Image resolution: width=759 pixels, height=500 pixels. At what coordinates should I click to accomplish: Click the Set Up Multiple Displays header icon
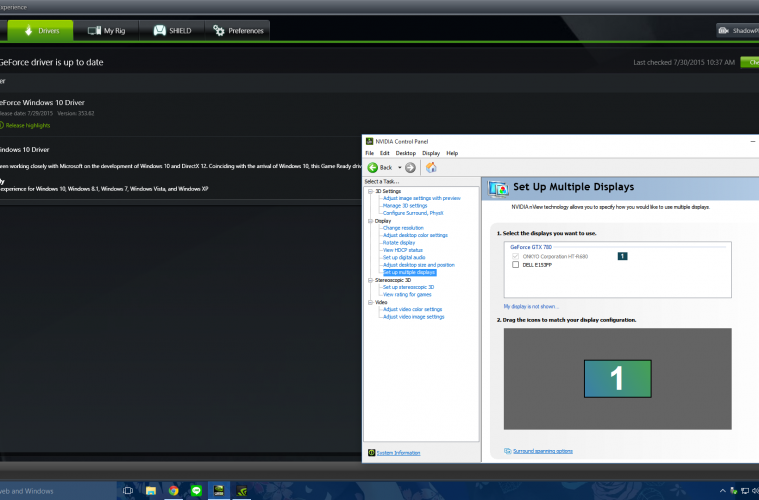(x=498, y=188)
